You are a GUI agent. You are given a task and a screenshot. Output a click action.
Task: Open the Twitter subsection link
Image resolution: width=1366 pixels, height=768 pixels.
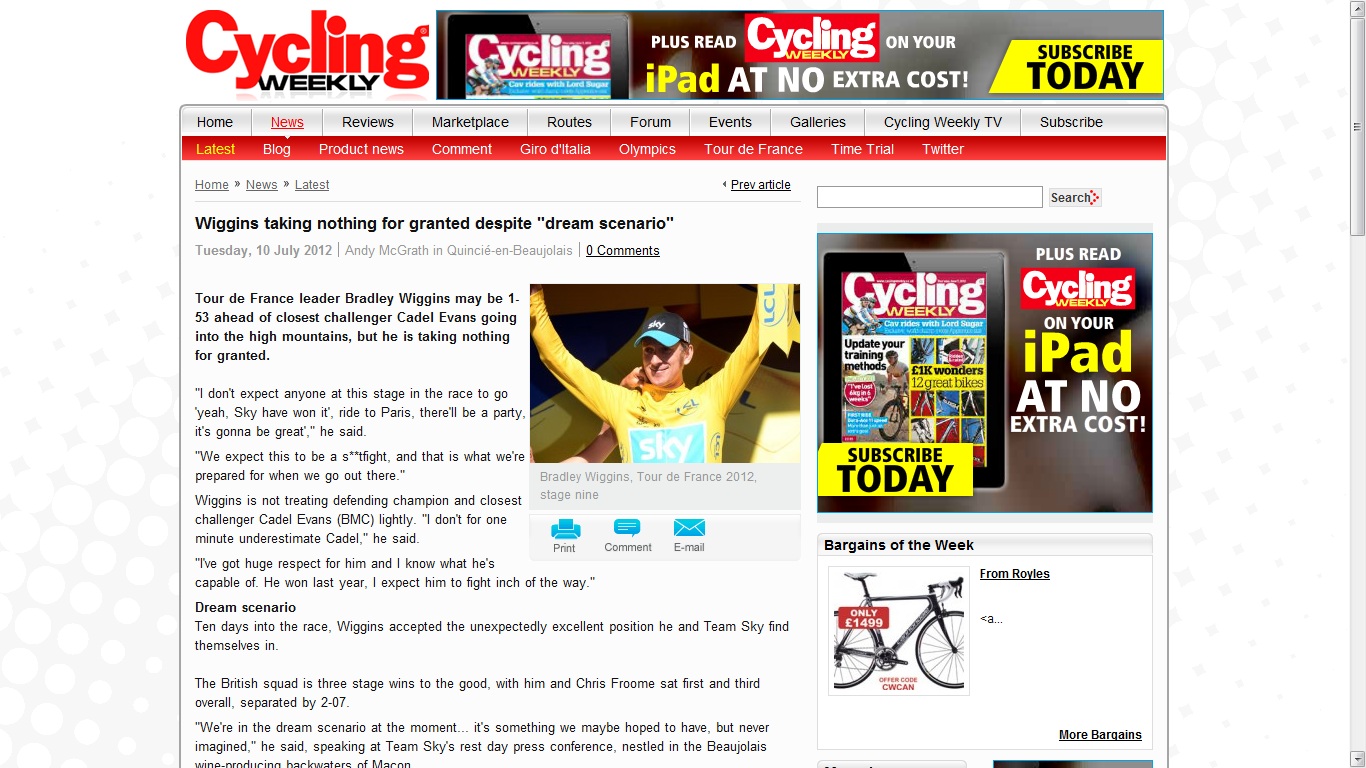pos(943,149)
